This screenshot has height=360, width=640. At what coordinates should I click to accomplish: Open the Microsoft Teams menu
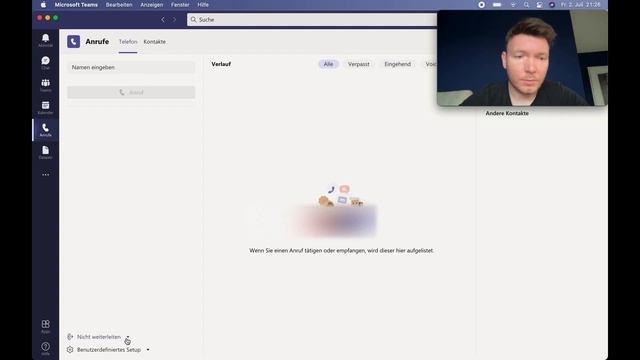click(x=76, y=5)
